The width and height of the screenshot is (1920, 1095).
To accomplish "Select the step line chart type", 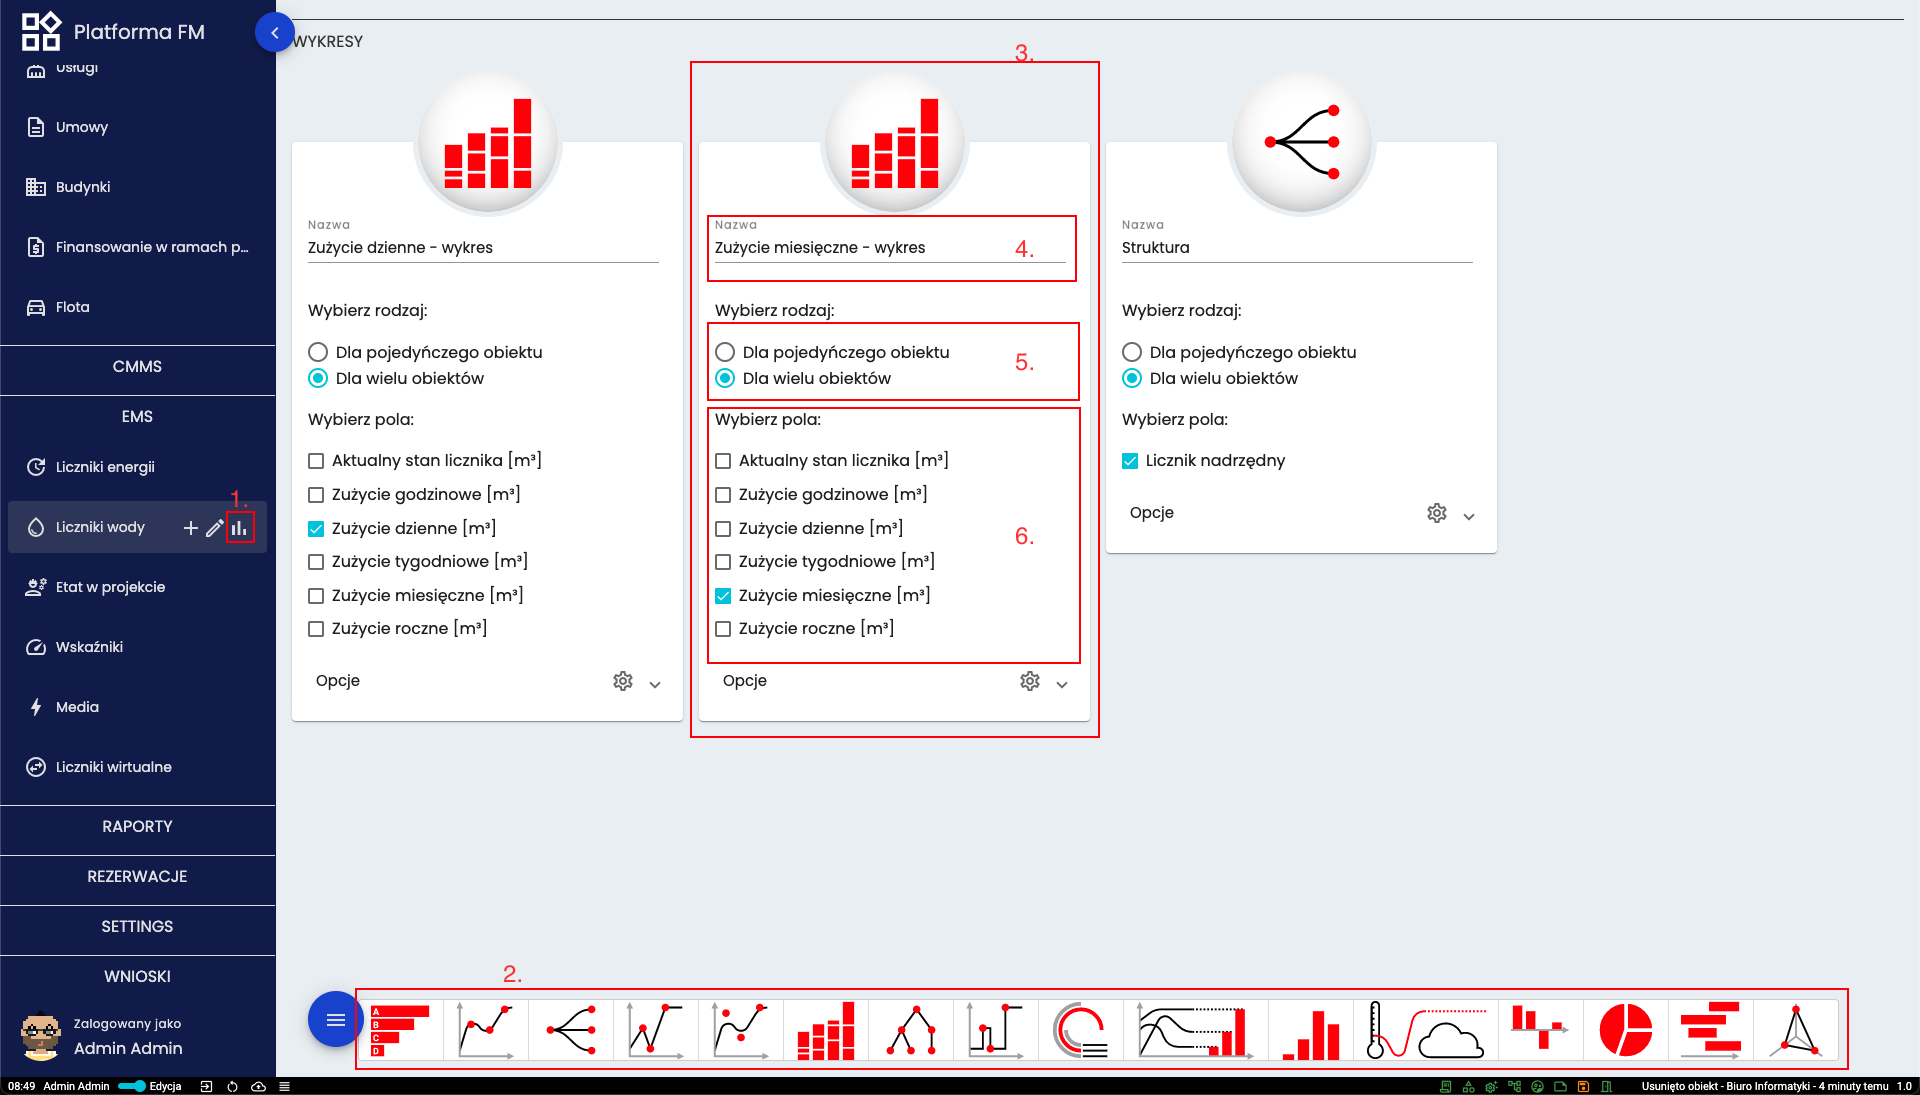I will click(x=996, y=1031).
